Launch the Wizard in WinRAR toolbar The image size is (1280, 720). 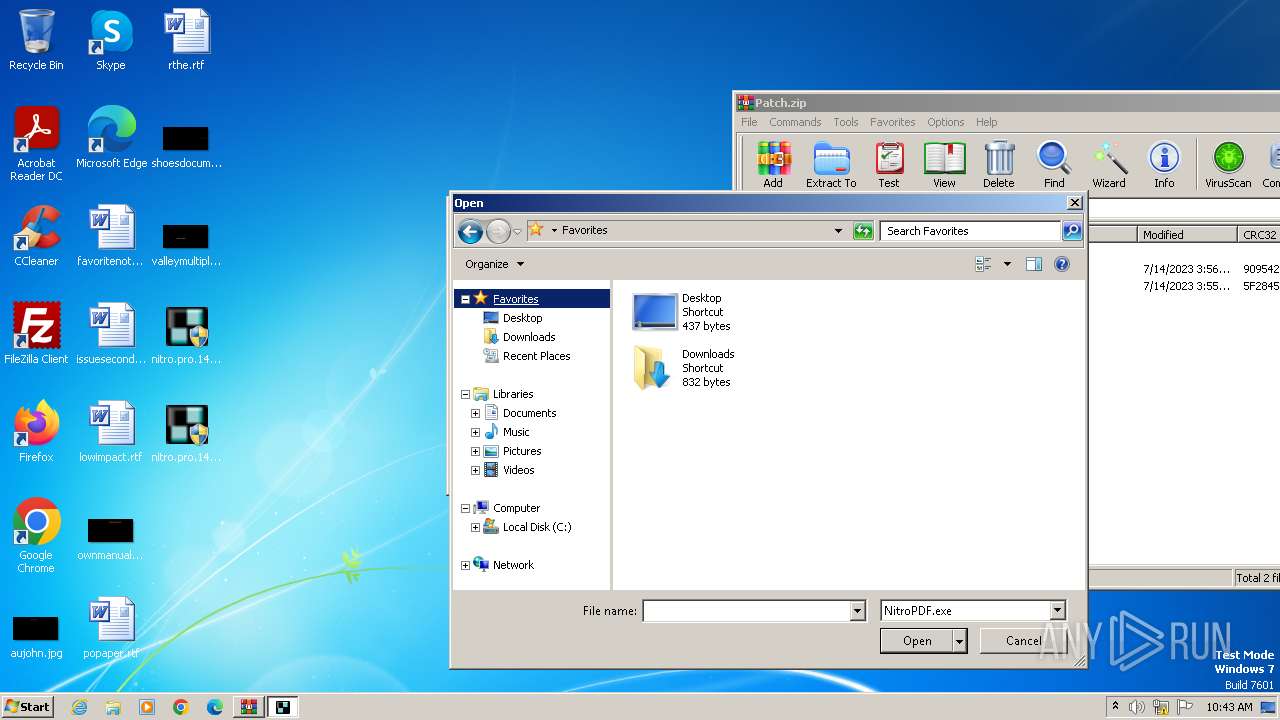pos(1108,164)
